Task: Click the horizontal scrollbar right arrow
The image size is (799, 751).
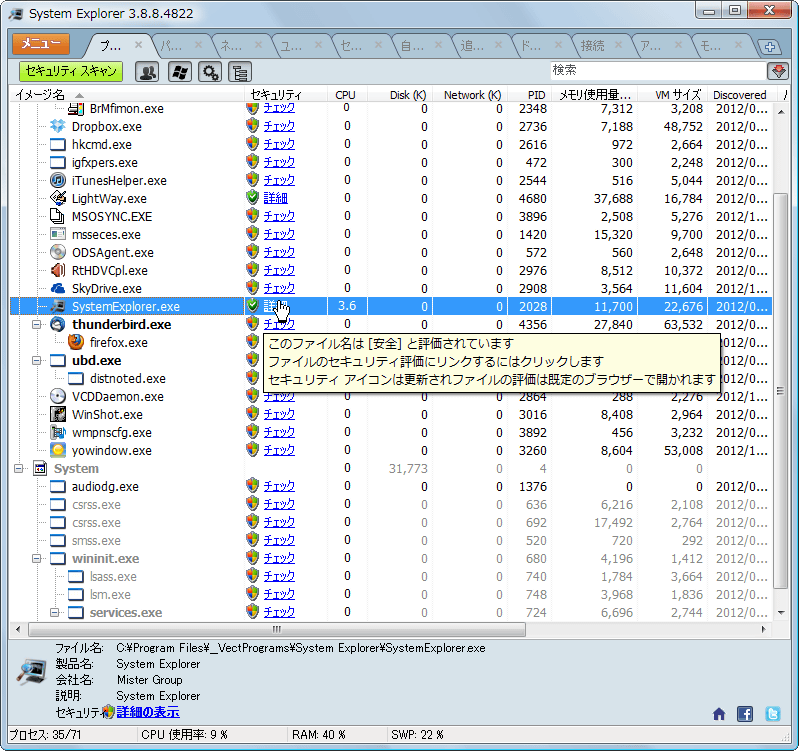Action: (x=763, y=629)
